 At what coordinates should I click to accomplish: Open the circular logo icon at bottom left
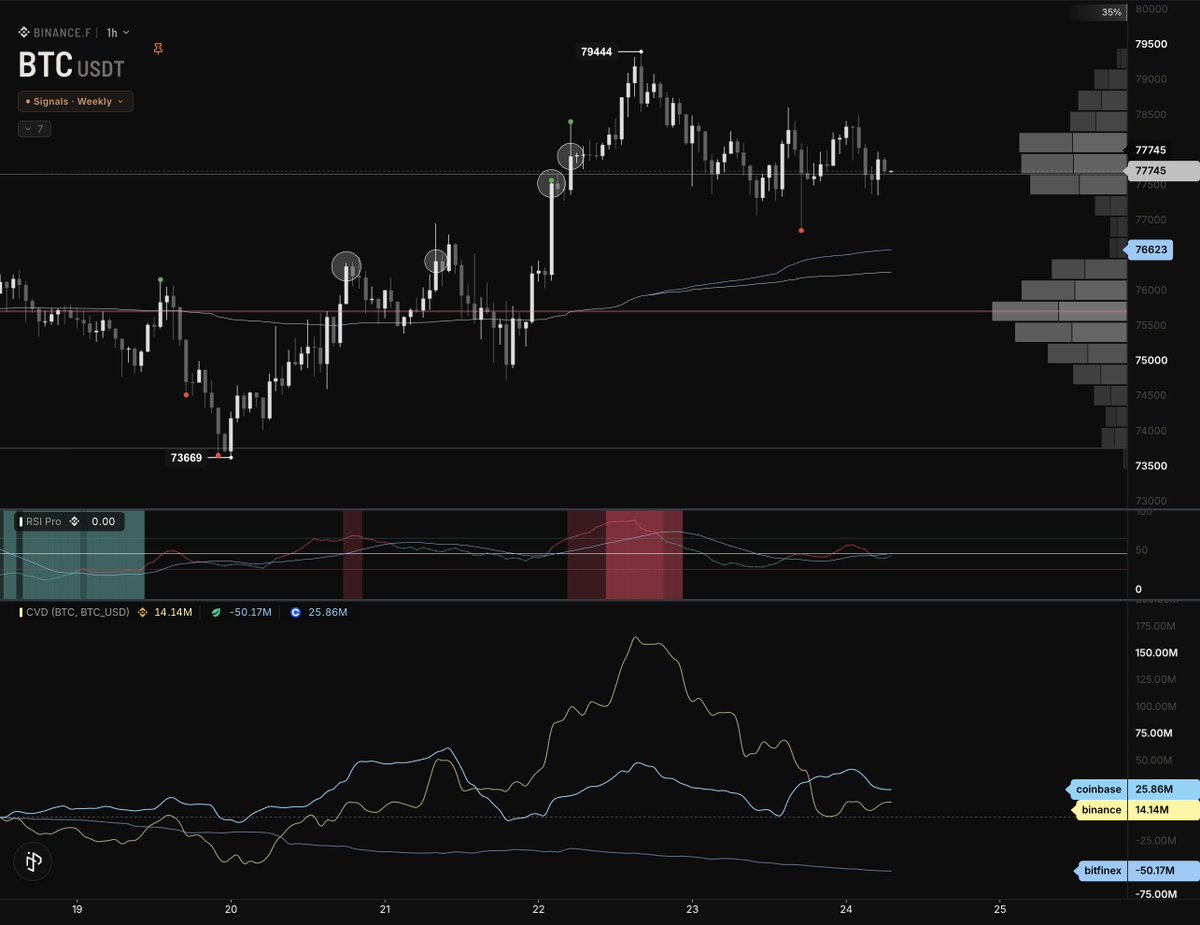(x=33, y=861)
